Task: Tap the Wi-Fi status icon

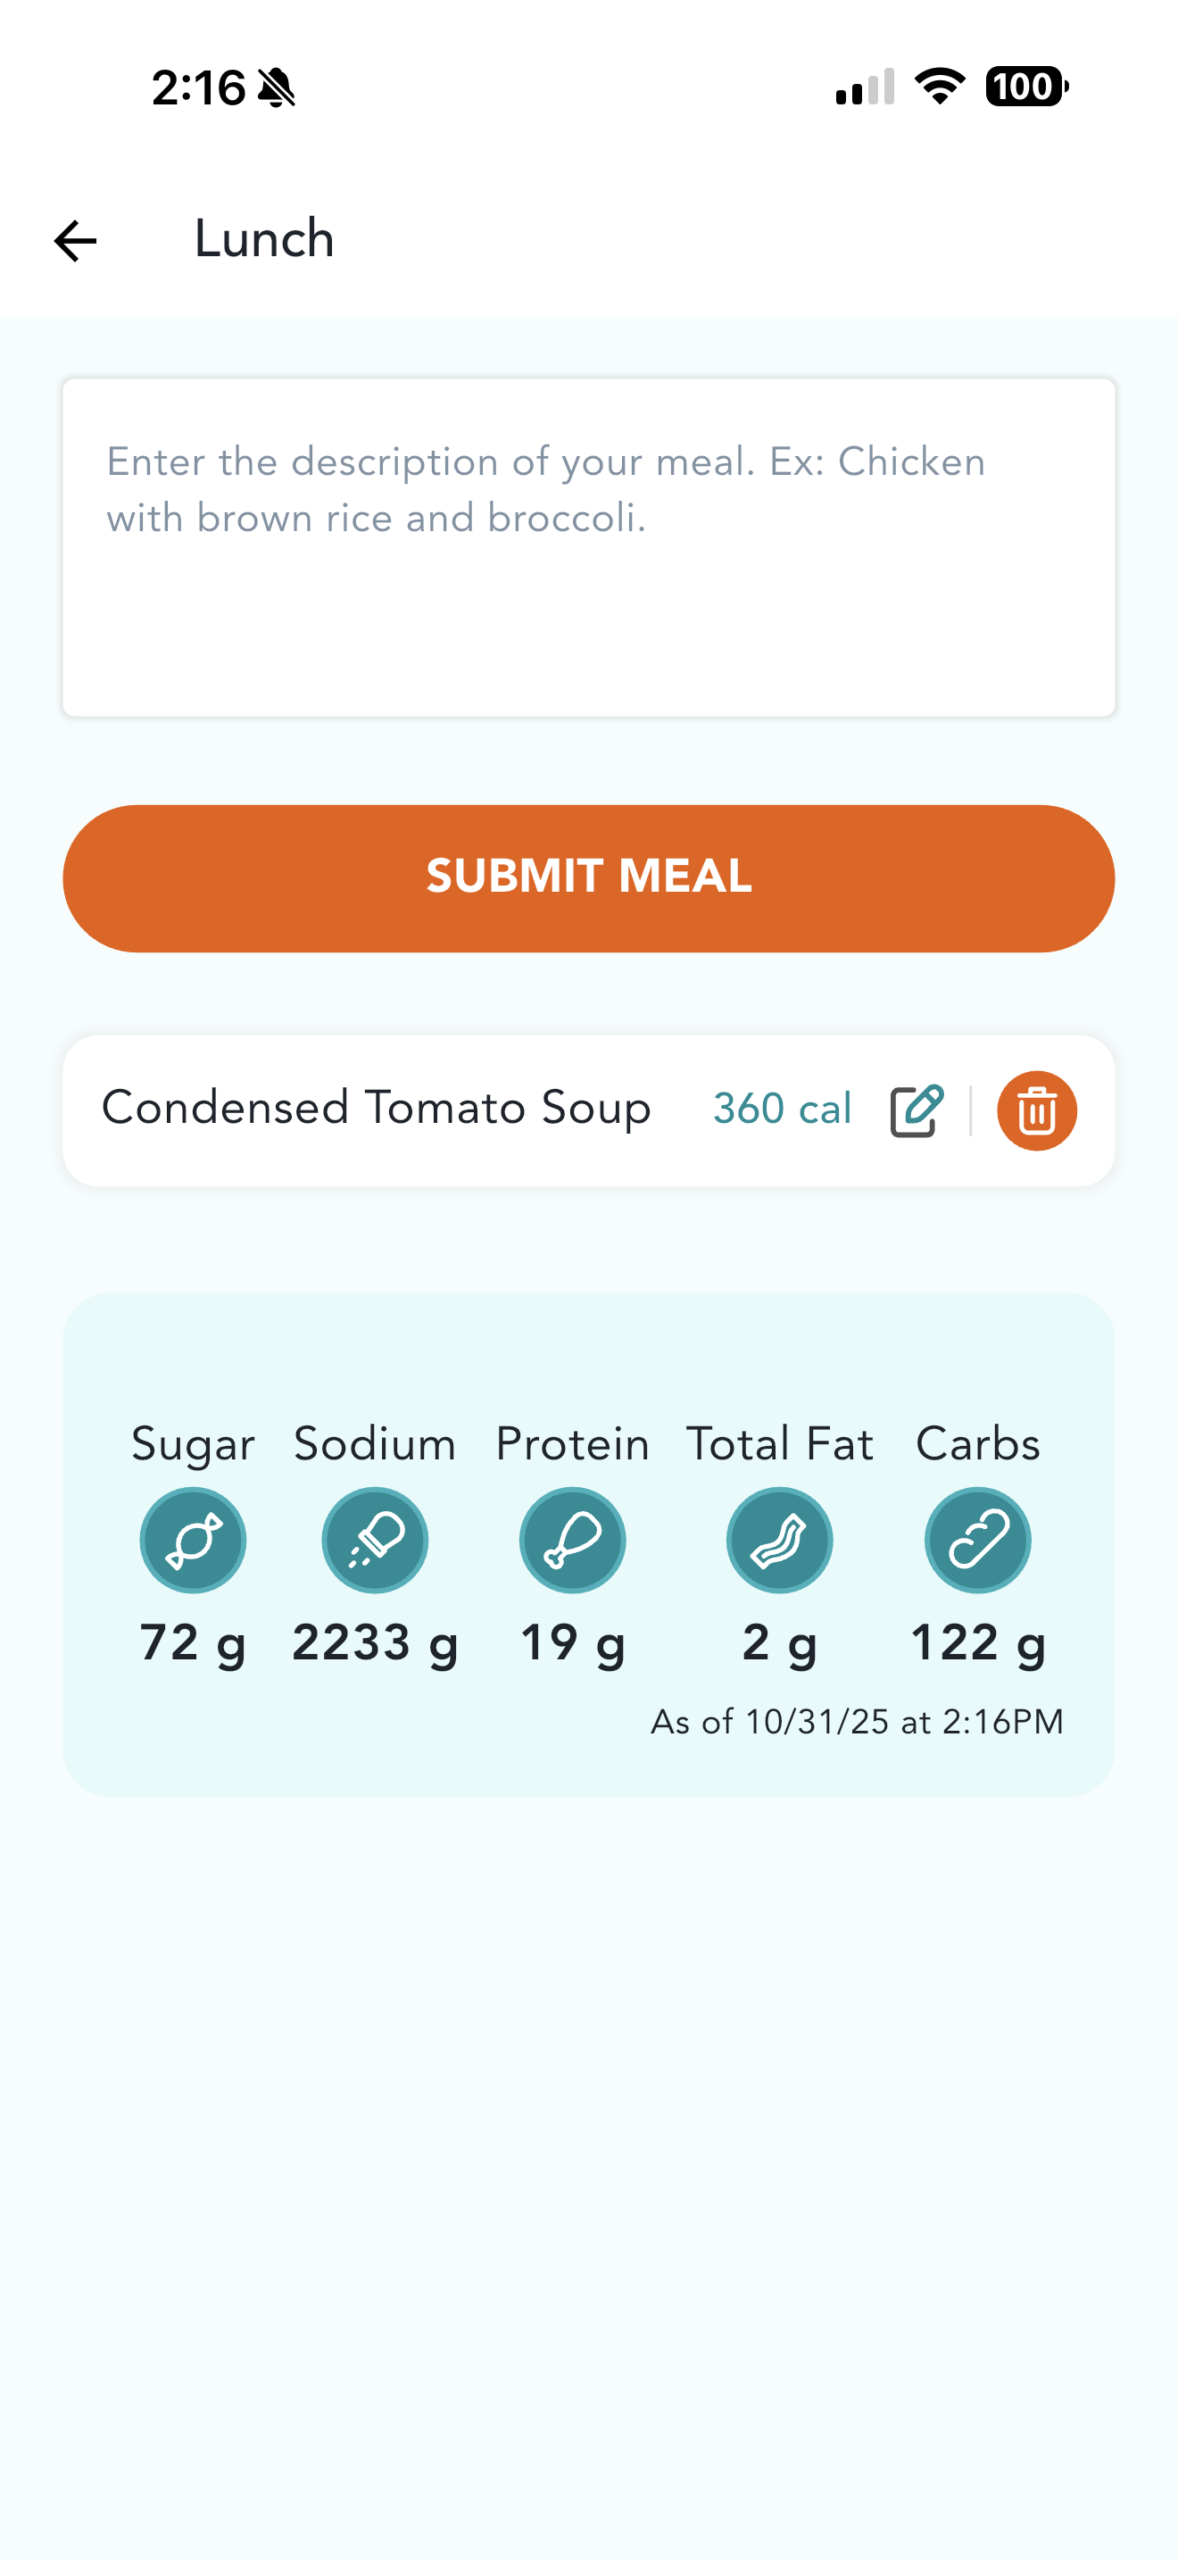Action: point(939,86)
